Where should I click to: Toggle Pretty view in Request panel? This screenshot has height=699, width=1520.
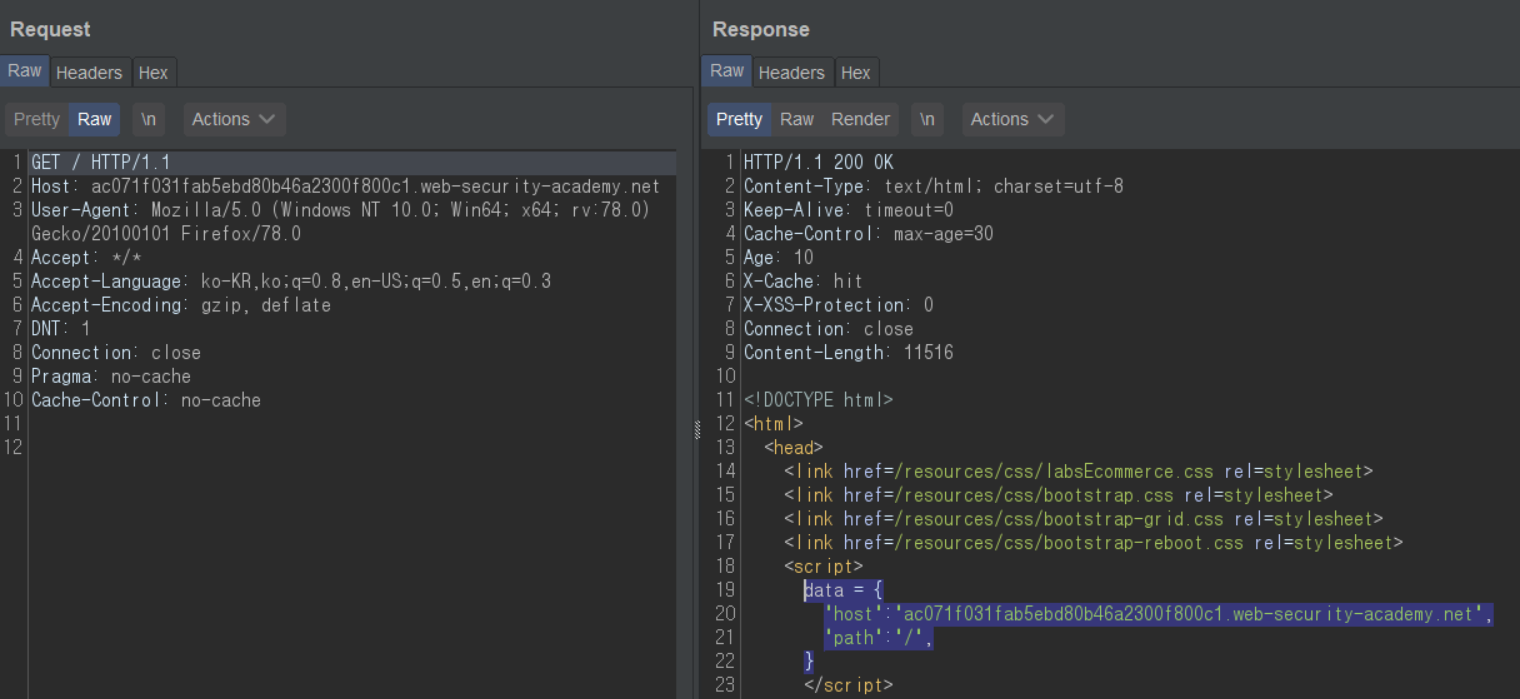(x=37, y=119)
